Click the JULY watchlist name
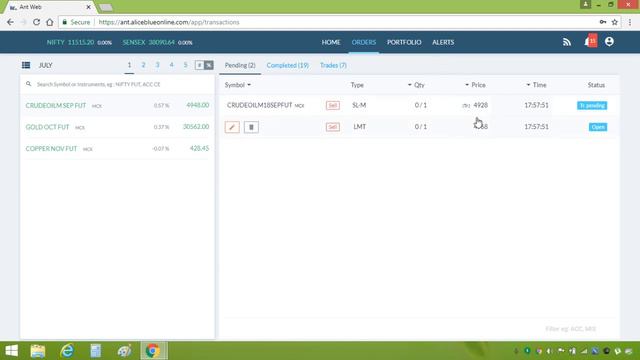The width and height of the screenshot is (640, 360). tap(45, 65)
